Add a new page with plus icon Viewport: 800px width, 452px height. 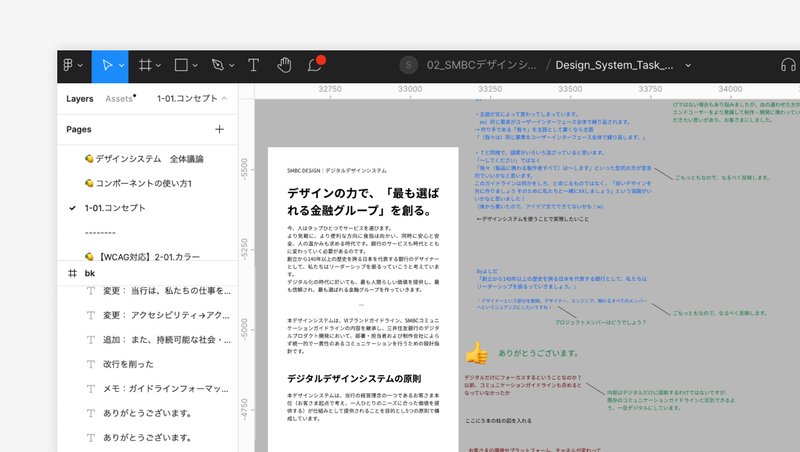[219, 129]
